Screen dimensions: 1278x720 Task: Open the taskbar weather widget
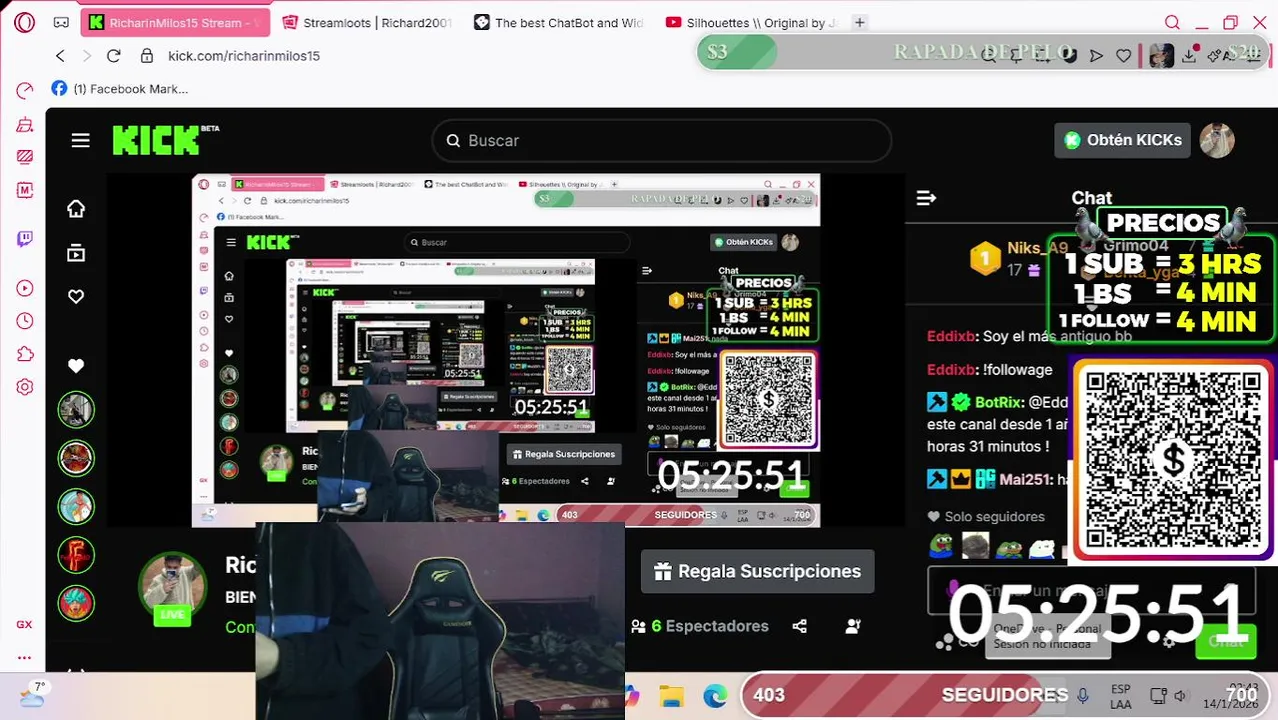tap(33, 694)
